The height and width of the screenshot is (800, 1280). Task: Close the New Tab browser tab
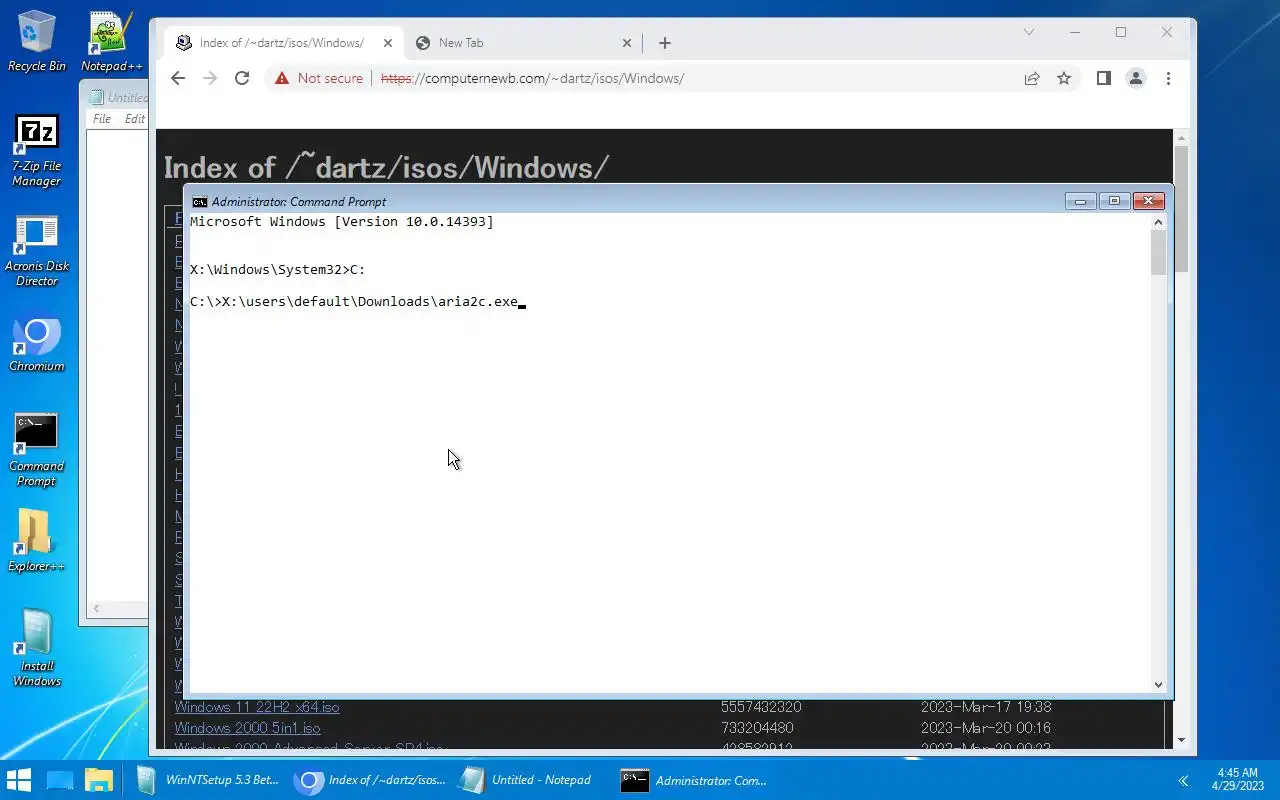click(x=627, y=43)
